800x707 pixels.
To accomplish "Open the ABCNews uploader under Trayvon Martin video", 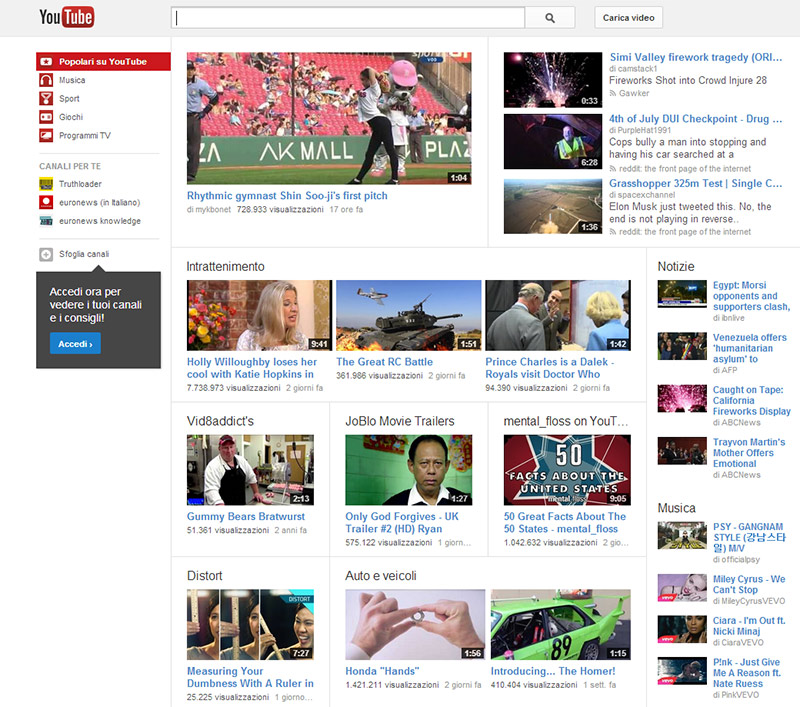I will click(x=740, y=475).
